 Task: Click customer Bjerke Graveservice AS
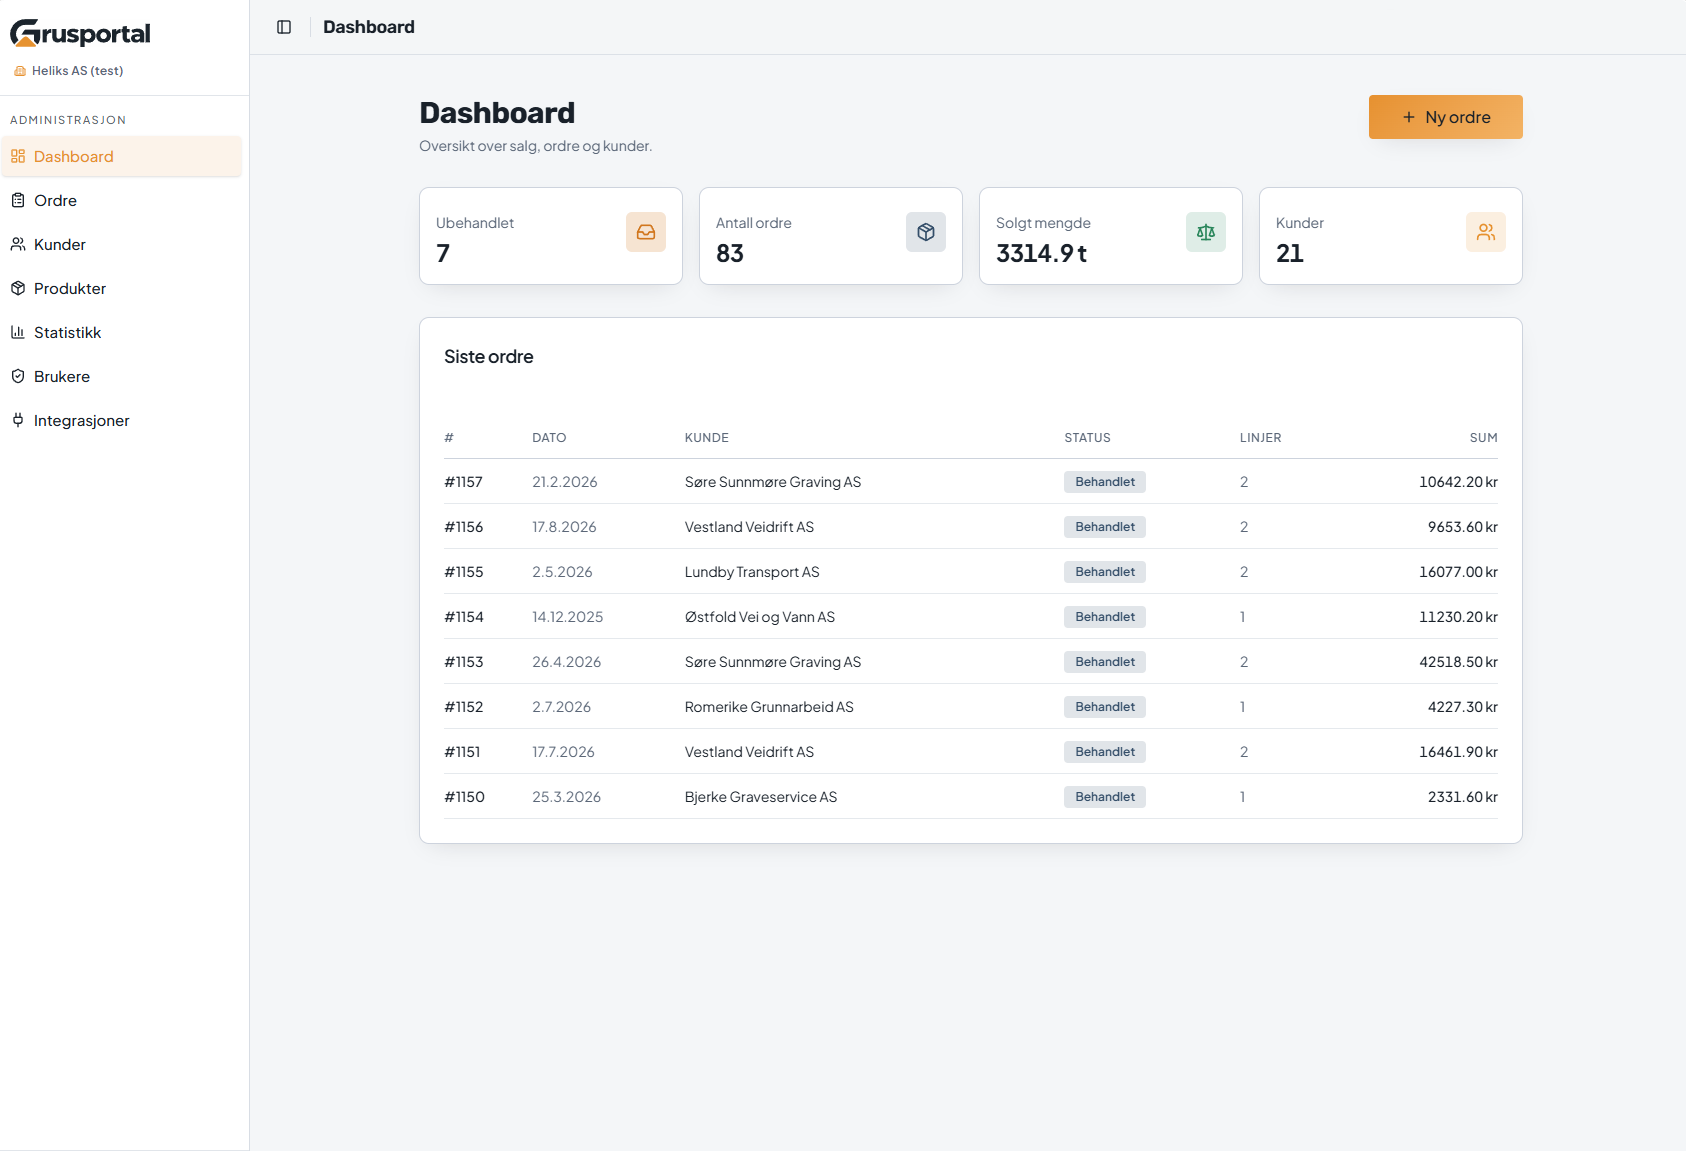coord(761,797)
